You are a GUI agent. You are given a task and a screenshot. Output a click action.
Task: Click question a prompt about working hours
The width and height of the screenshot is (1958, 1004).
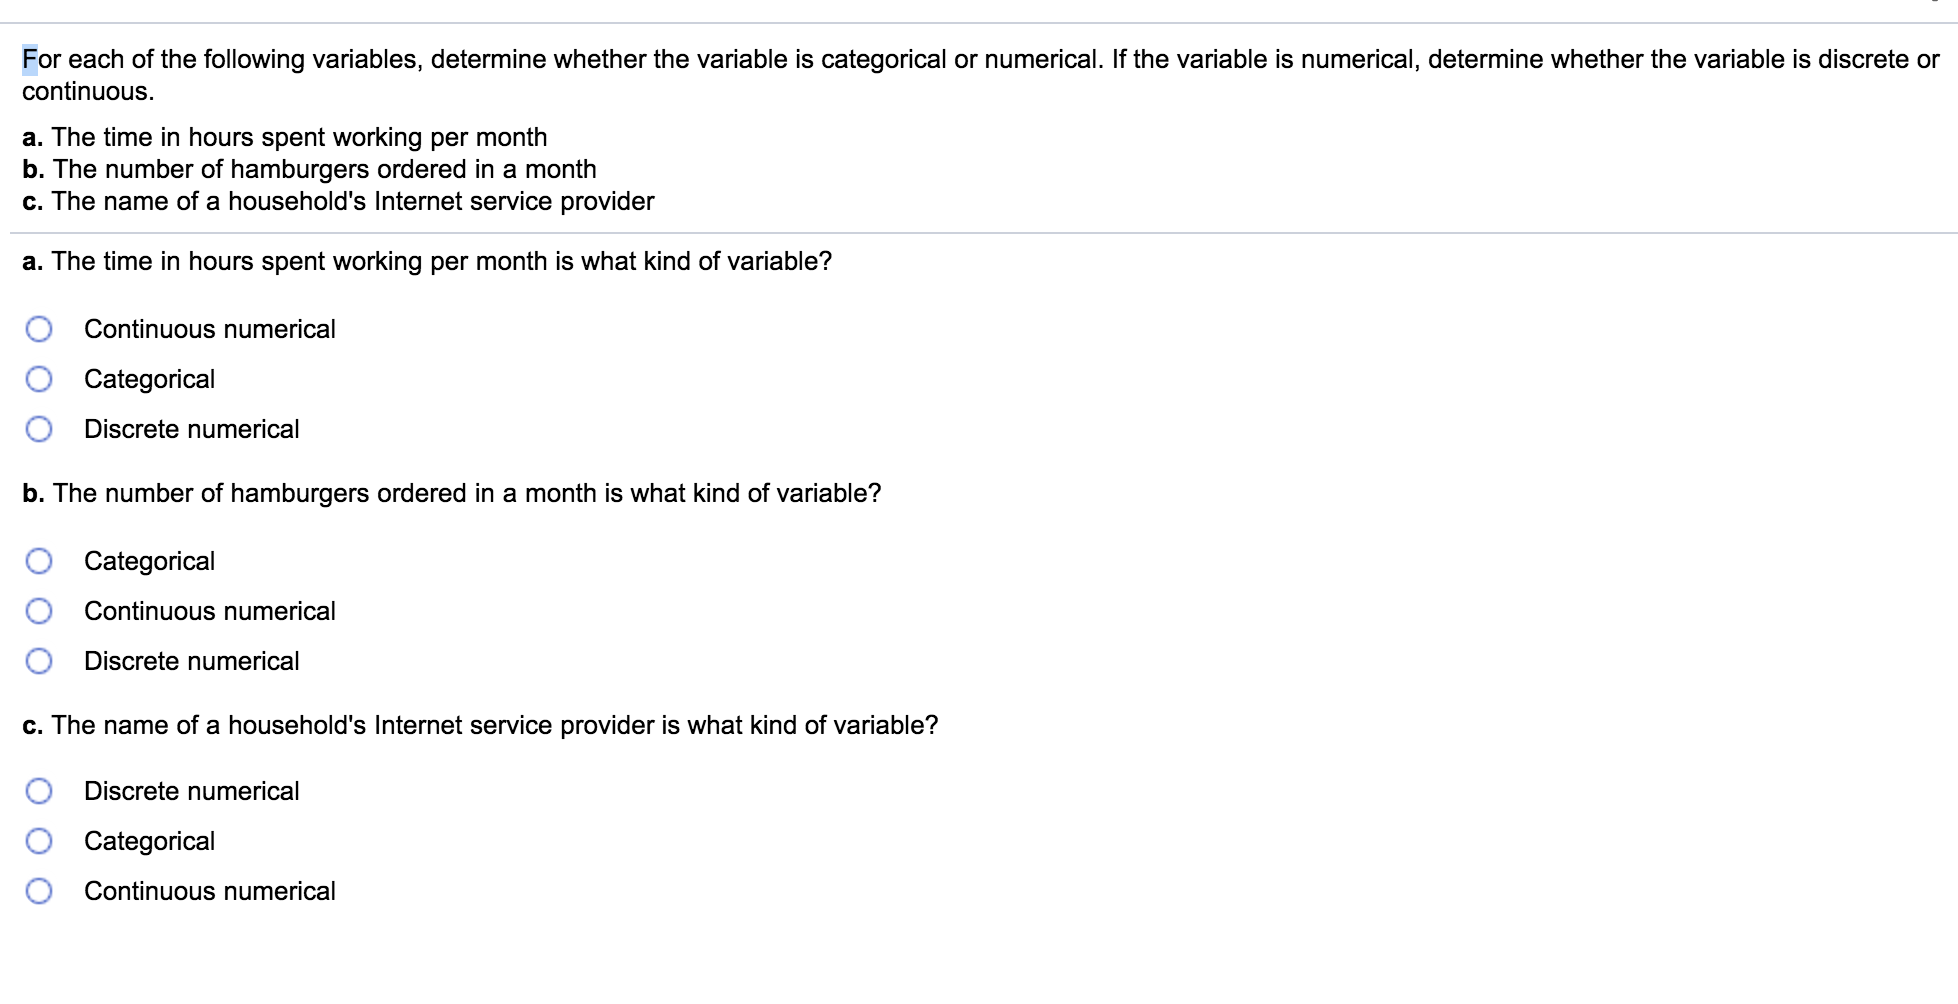point(427,261)
